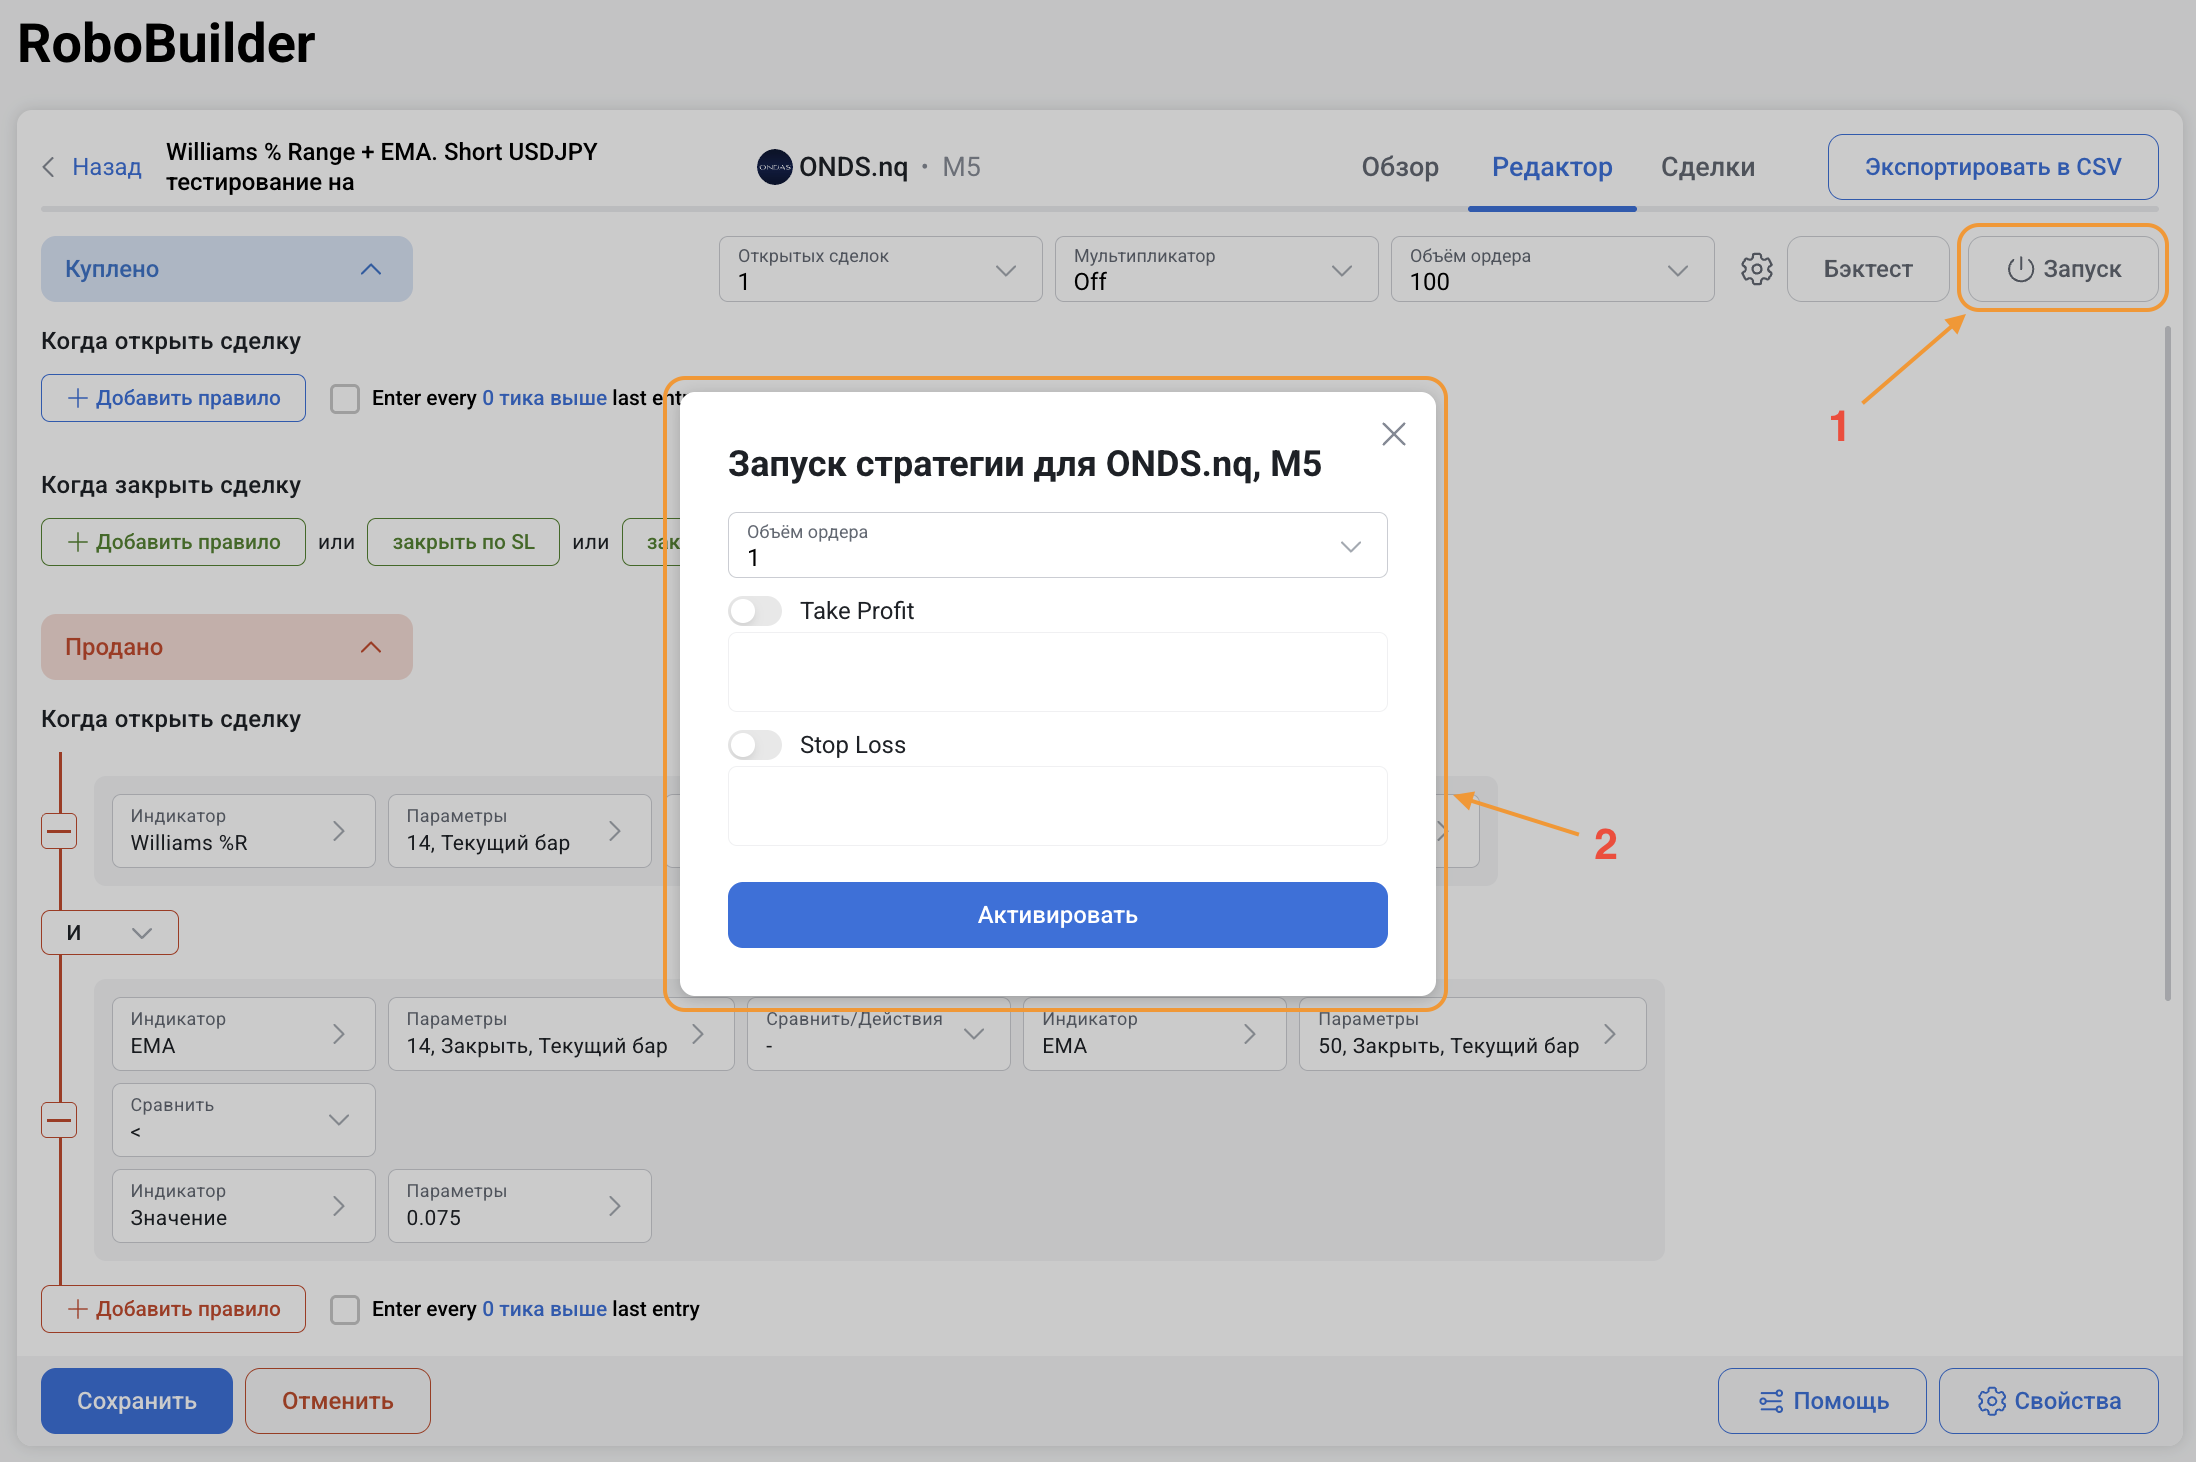
Task: Check the bottom Enter every tick checkbox
Action: [345, 1309]
